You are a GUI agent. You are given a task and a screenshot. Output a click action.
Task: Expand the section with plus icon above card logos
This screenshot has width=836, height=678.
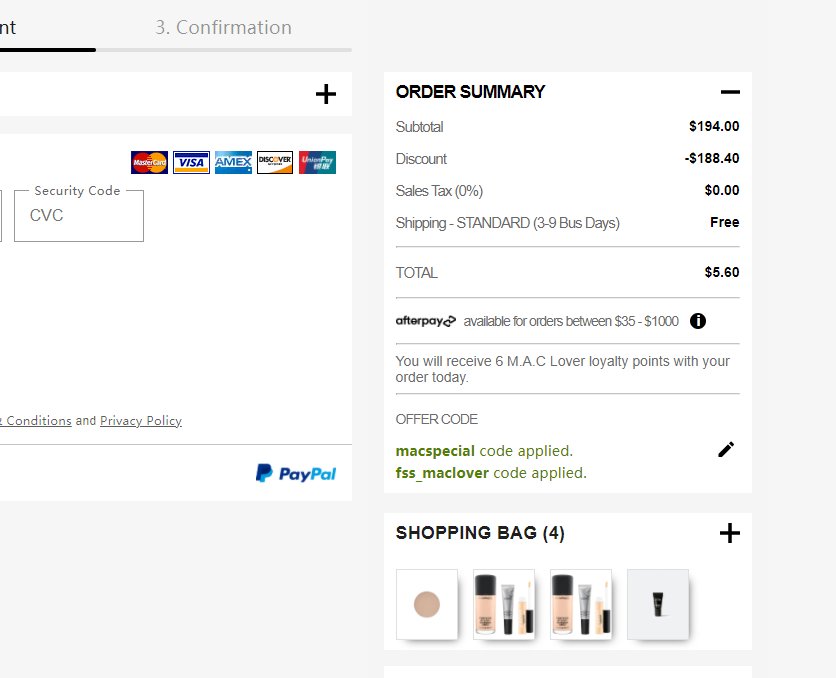coord(326,95)
